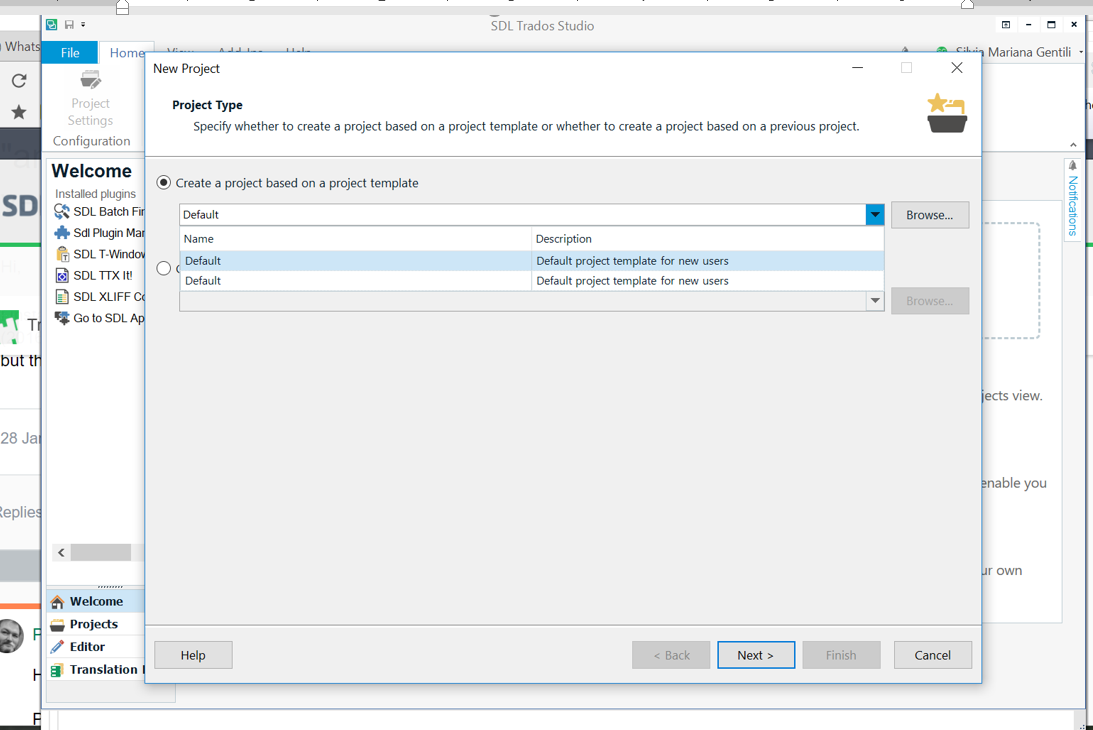Image resolution: width=1093 pixels, height=730 pixels.
Task: Click the left scroll arrow in Welcome panel
Action: [x=61, y=553]
